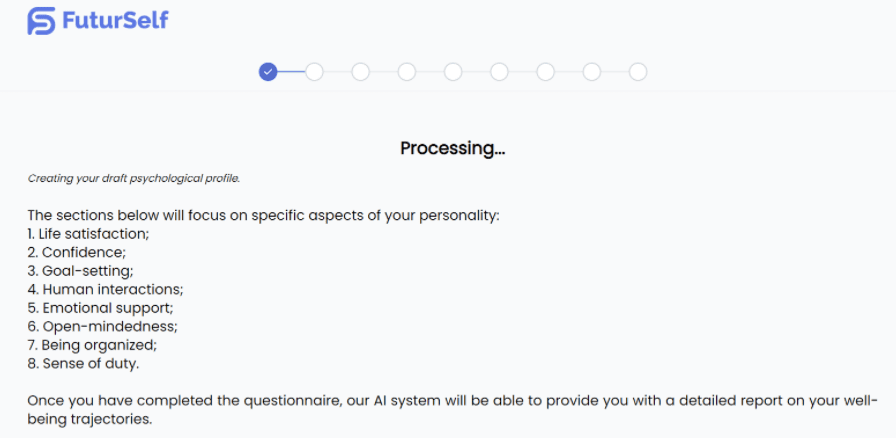The image size is (896, 438).
Task: Click the FuturSelf logo icon
Action: click(42, 21)
